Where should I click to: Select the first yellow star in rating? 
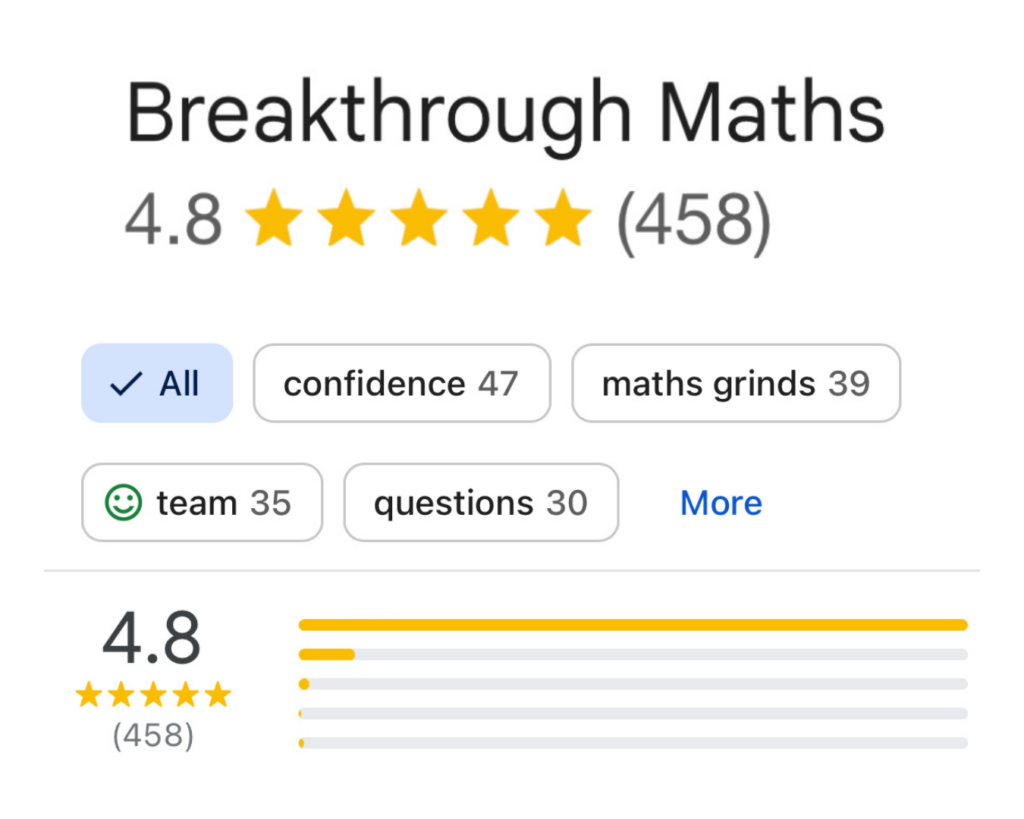[x=275, y=216]
